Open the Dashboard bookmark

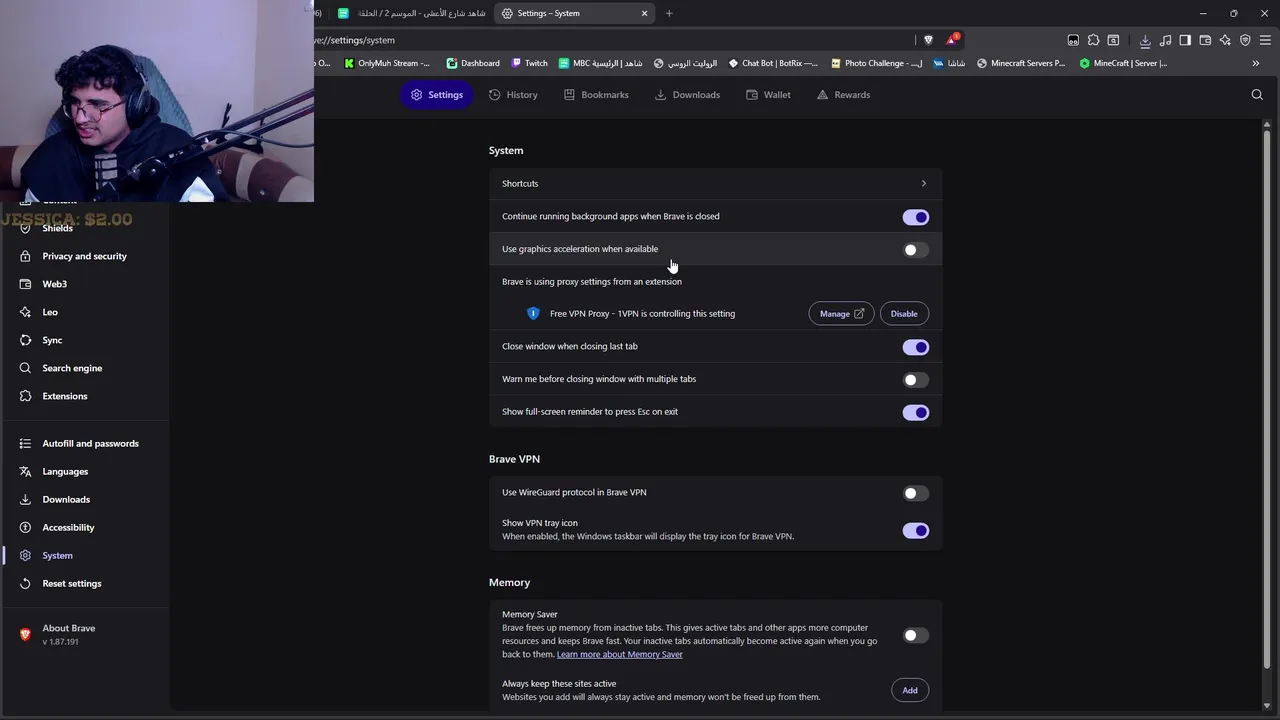(x=473, y=63)
